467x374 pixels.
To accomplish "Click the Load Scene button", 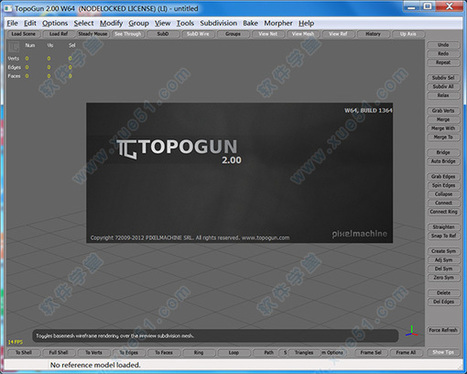I will (23, 34).
